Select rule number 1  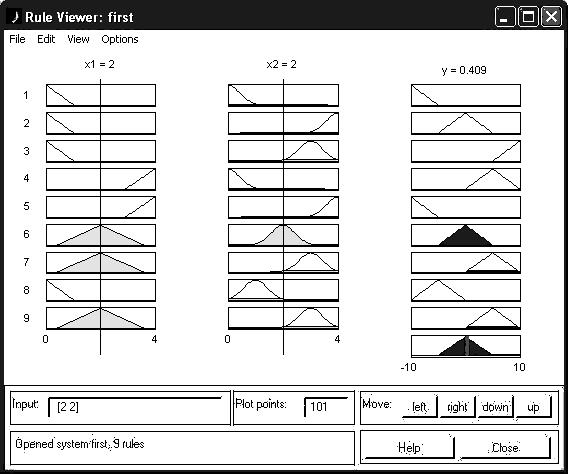point(26,95)
